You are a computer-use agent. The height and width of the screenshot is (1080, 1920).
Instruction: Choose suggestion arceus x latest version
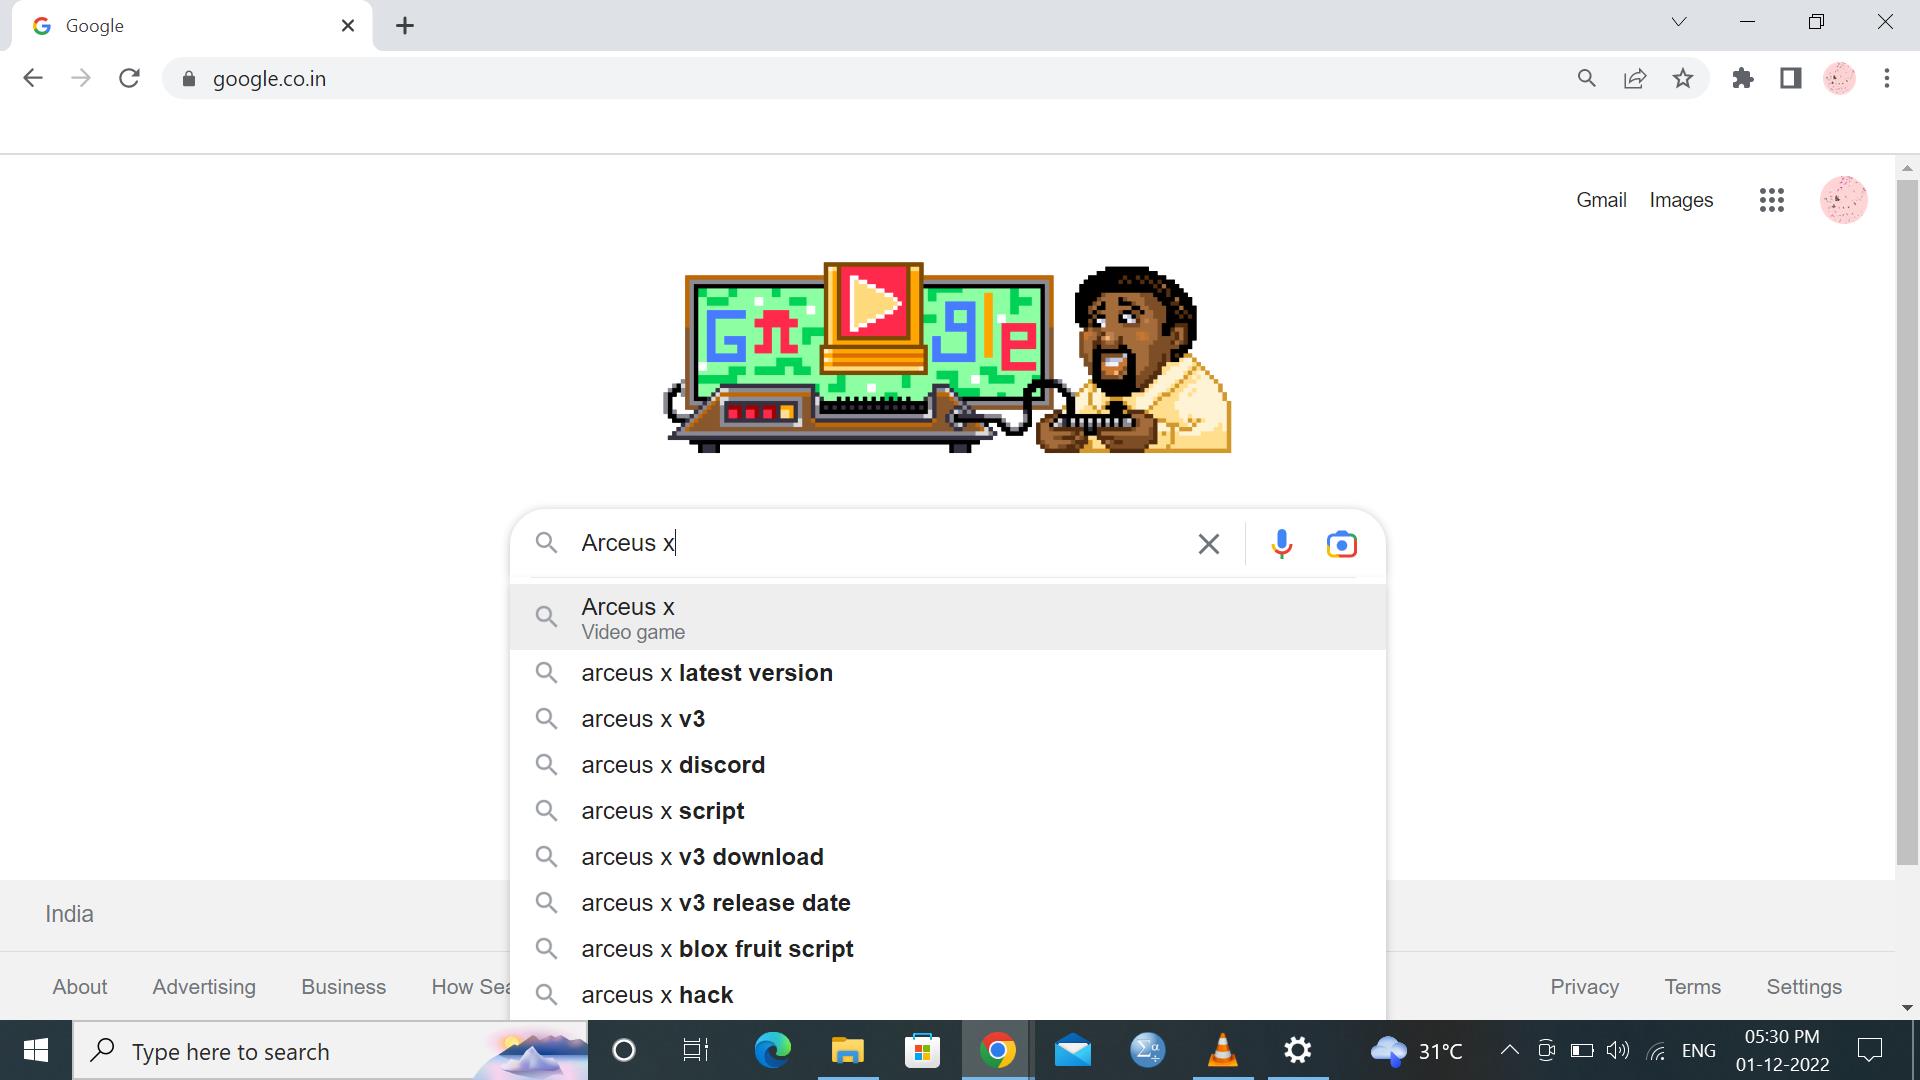click(x=948, y=673)
